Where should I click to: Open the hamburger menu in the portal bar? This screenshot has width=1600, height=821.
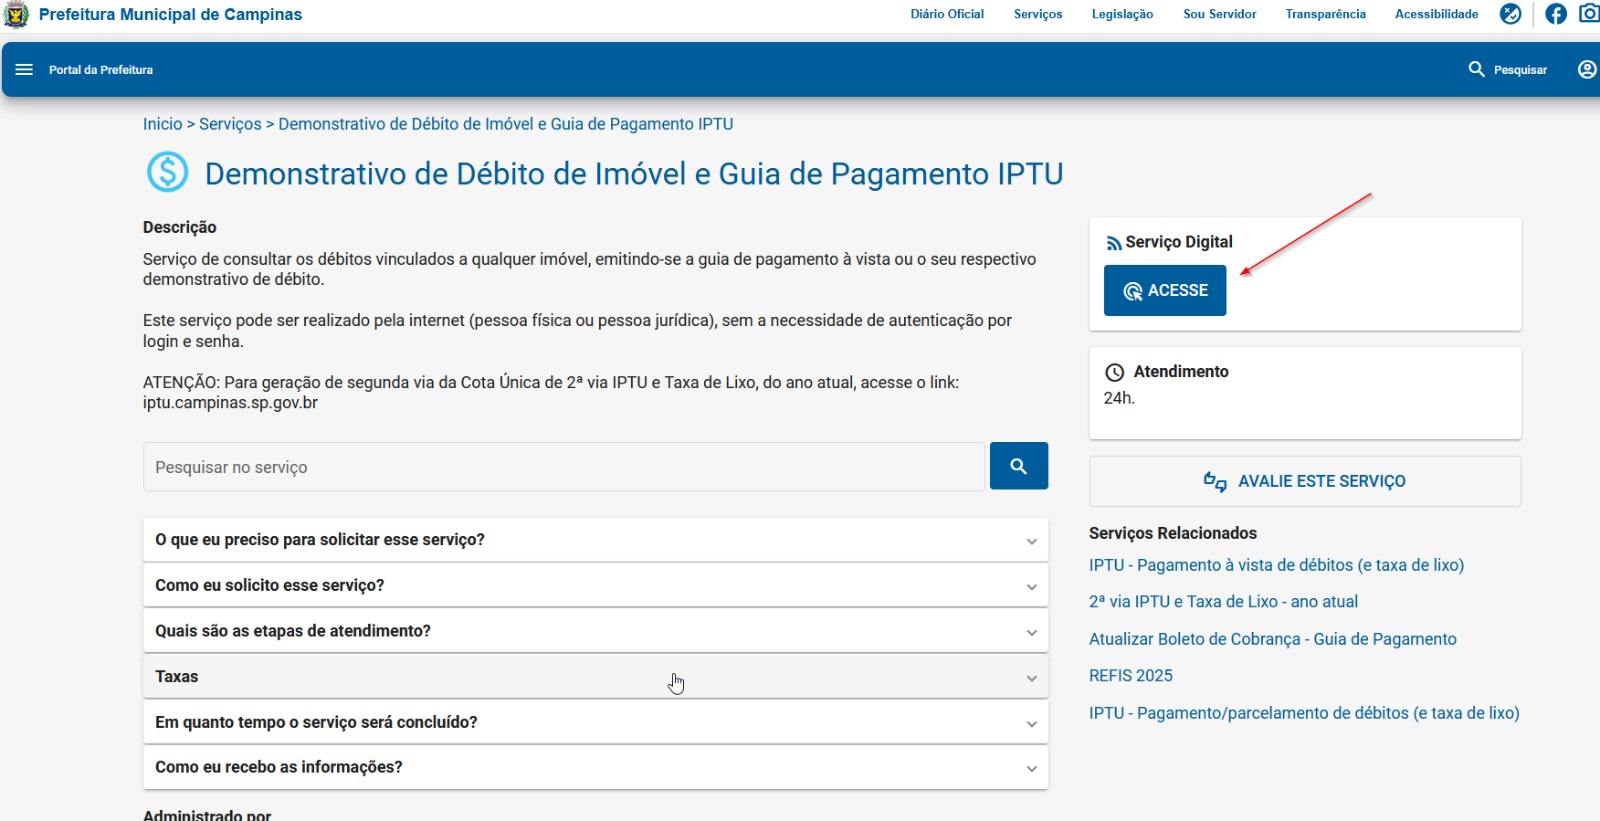(x=24, y=70)
